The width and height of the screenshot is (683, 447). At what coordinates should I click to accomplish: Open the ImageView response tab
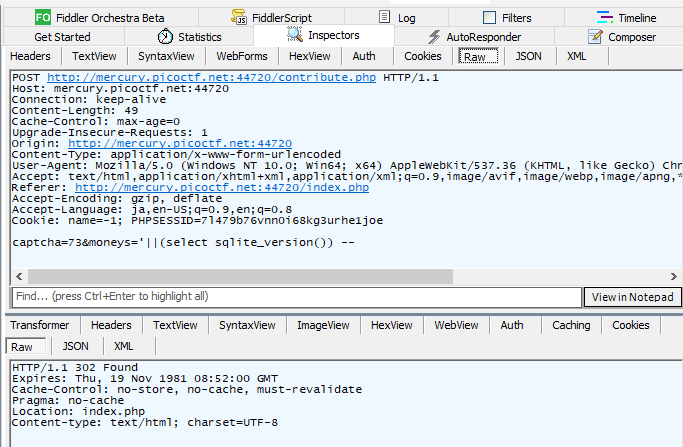[x=323, y=325]
